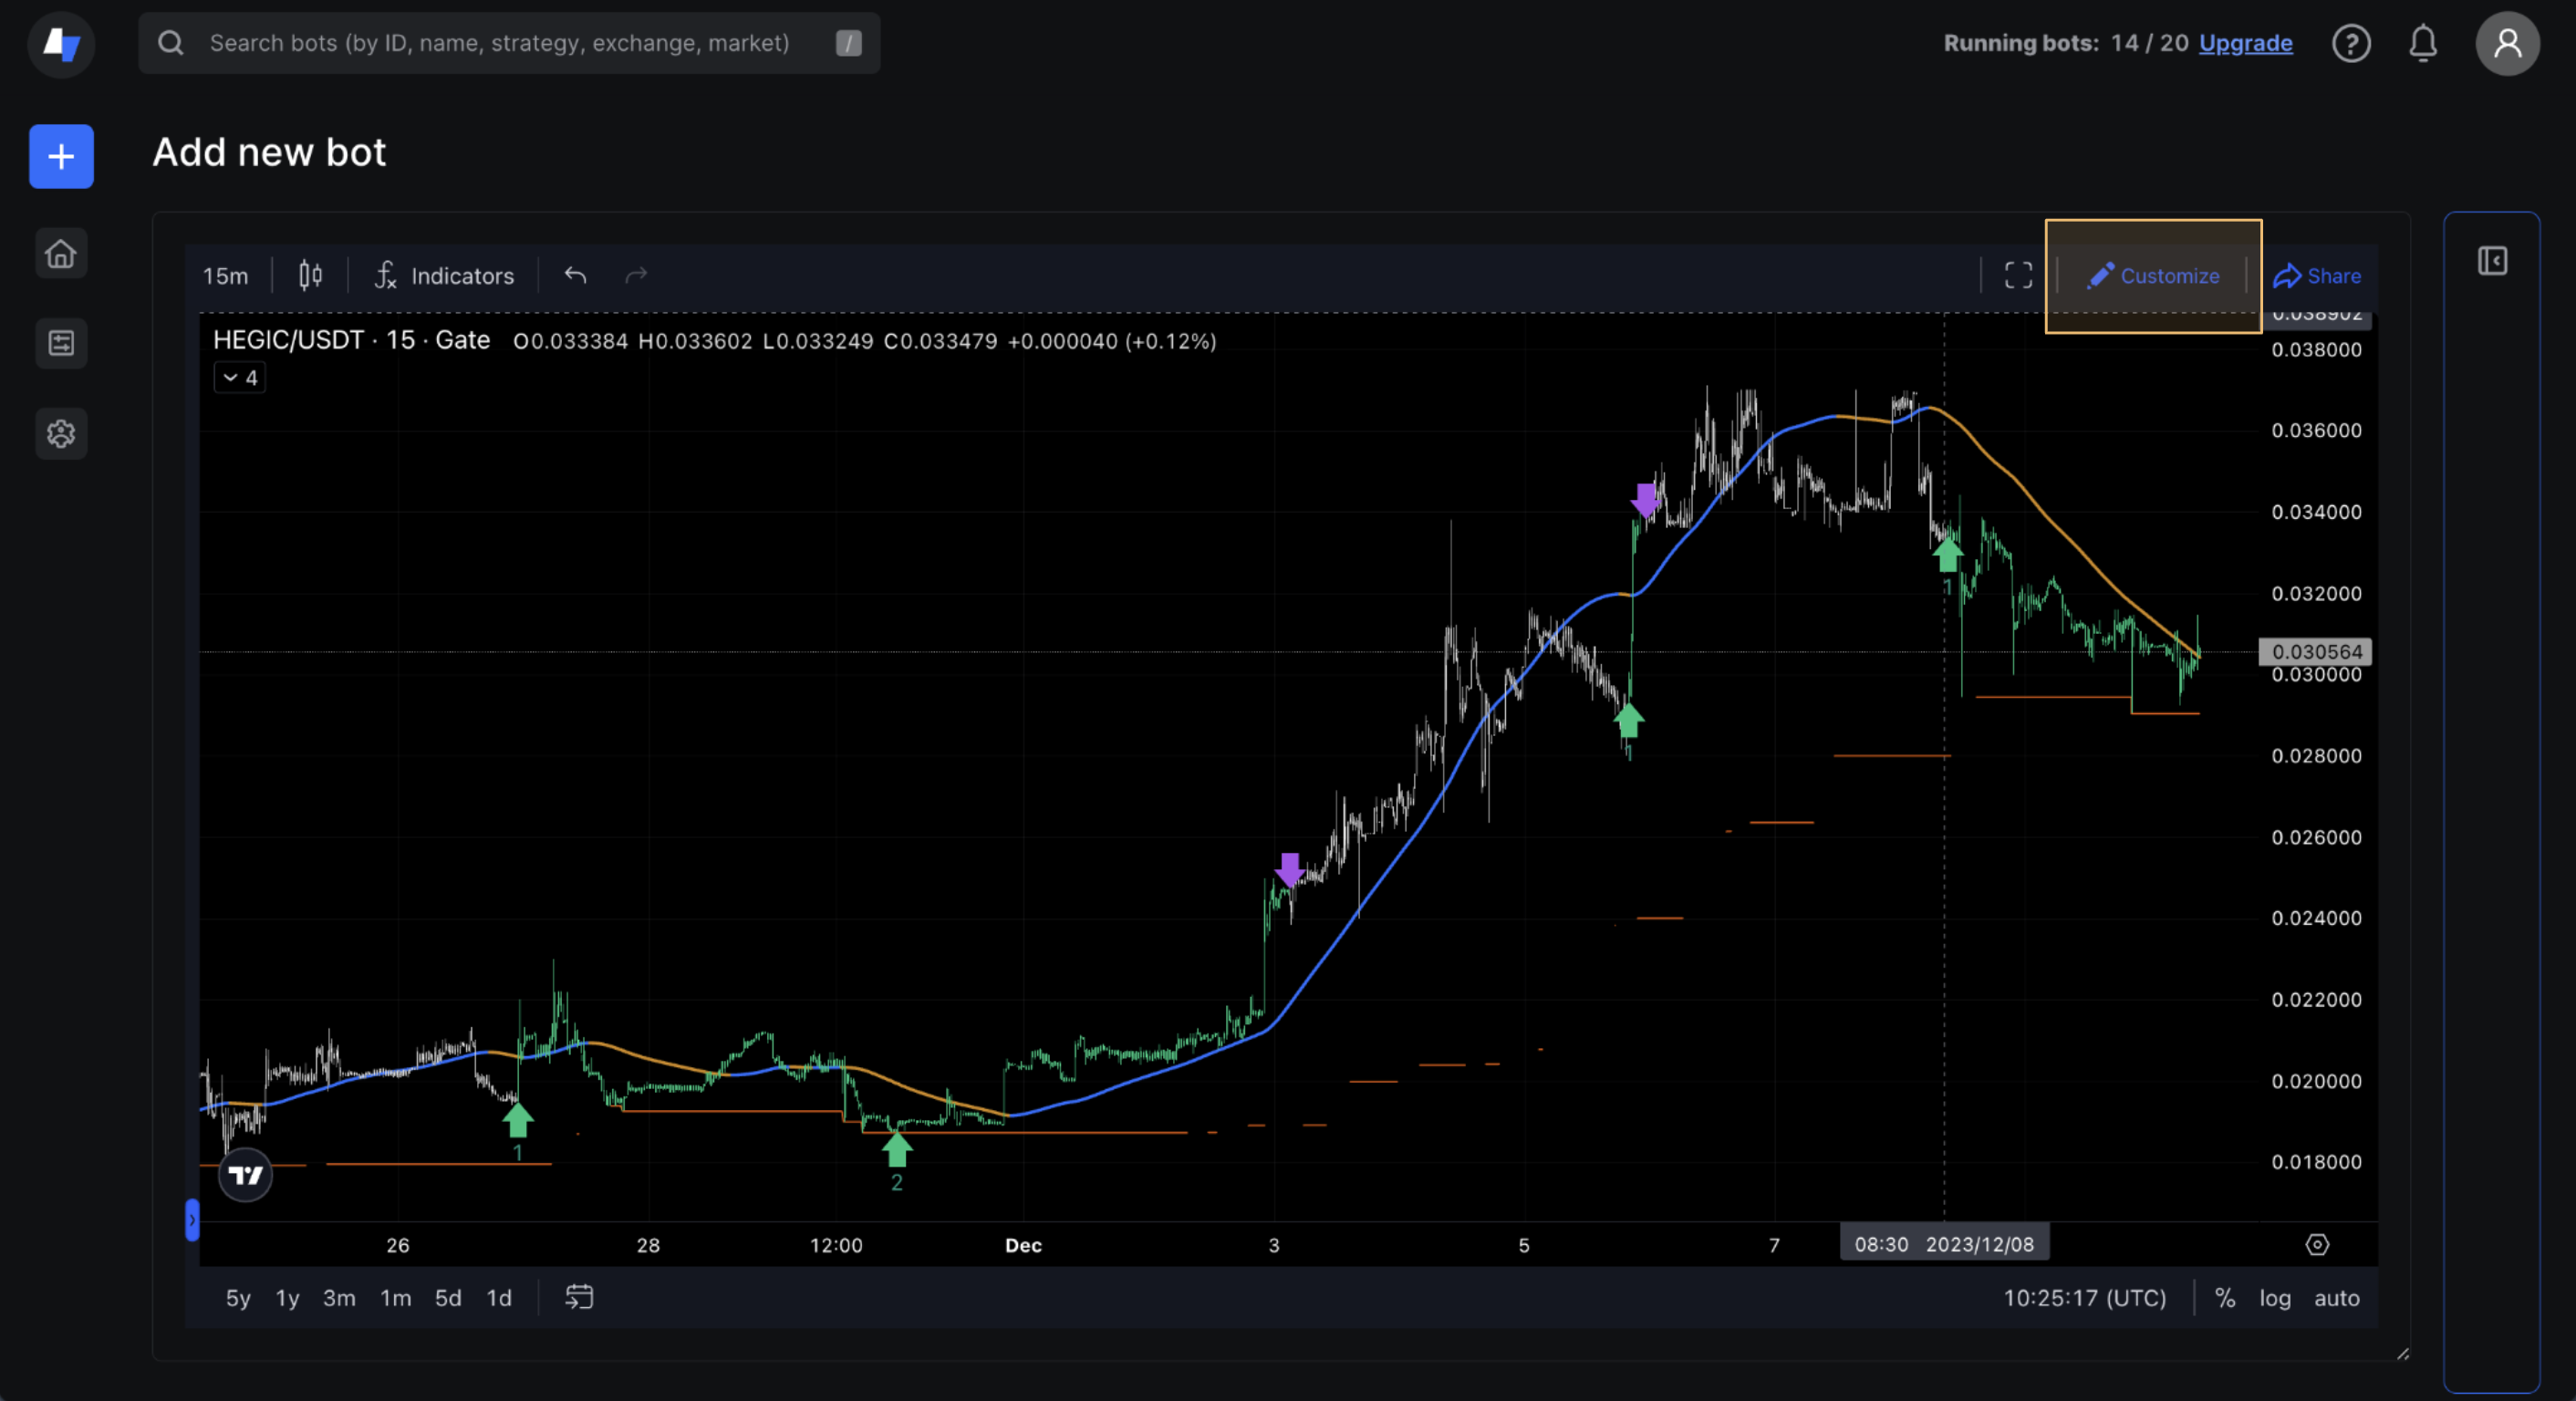Open the home dashboard icon in sidebar

coord(61,254)
